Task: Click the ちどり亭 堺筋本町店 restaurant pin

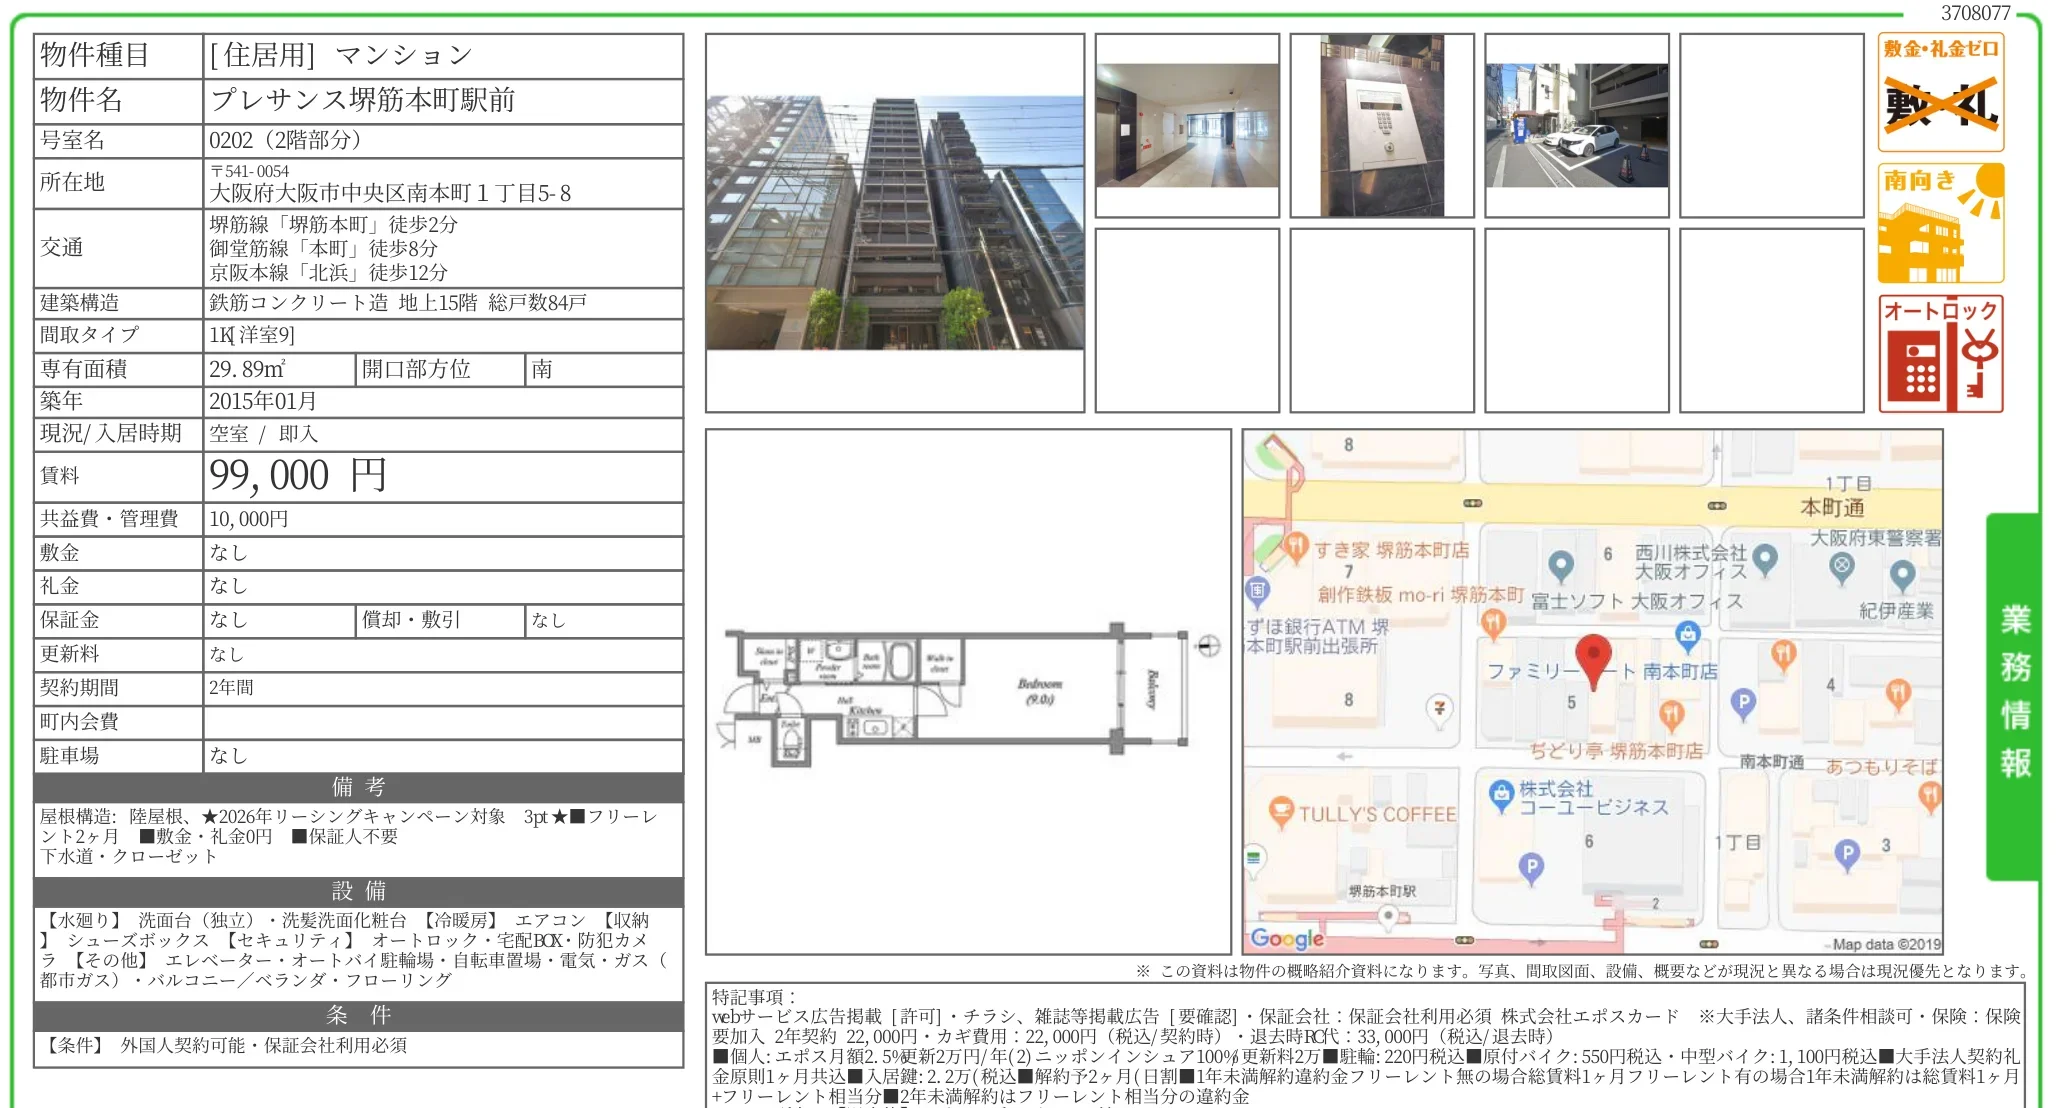Action: pyautogui.click(x=1671, y=714)
